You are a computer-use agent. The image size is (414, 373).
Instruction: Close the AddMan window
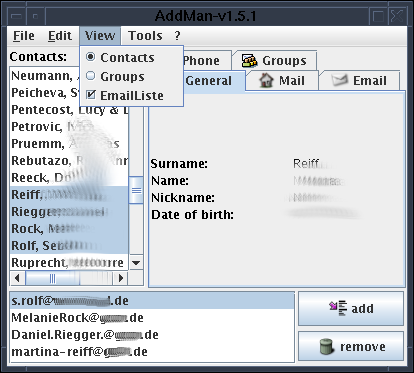pos(397,16)
